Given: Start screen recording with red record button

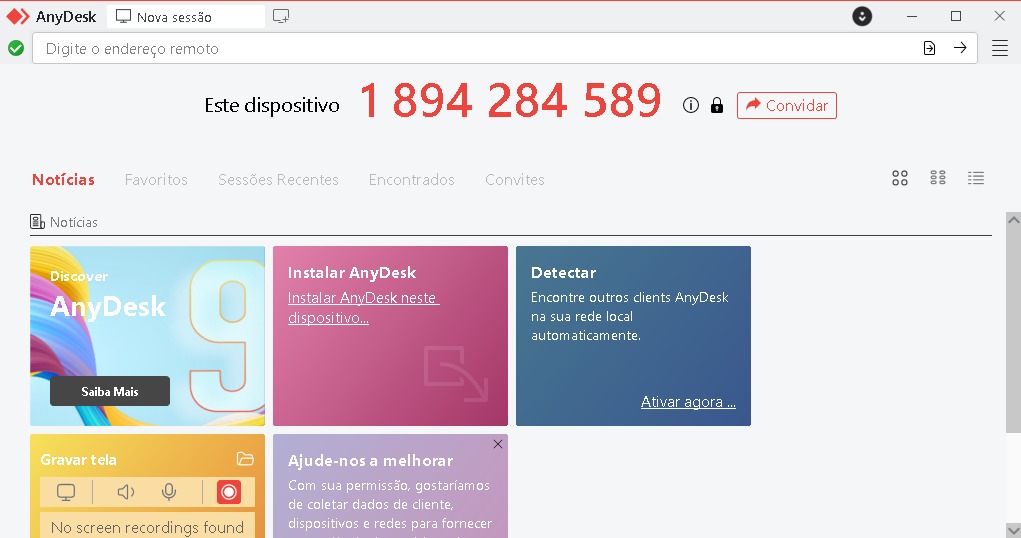Looking at the screenshot, I should pyautogui.click(x=229, y=492).
